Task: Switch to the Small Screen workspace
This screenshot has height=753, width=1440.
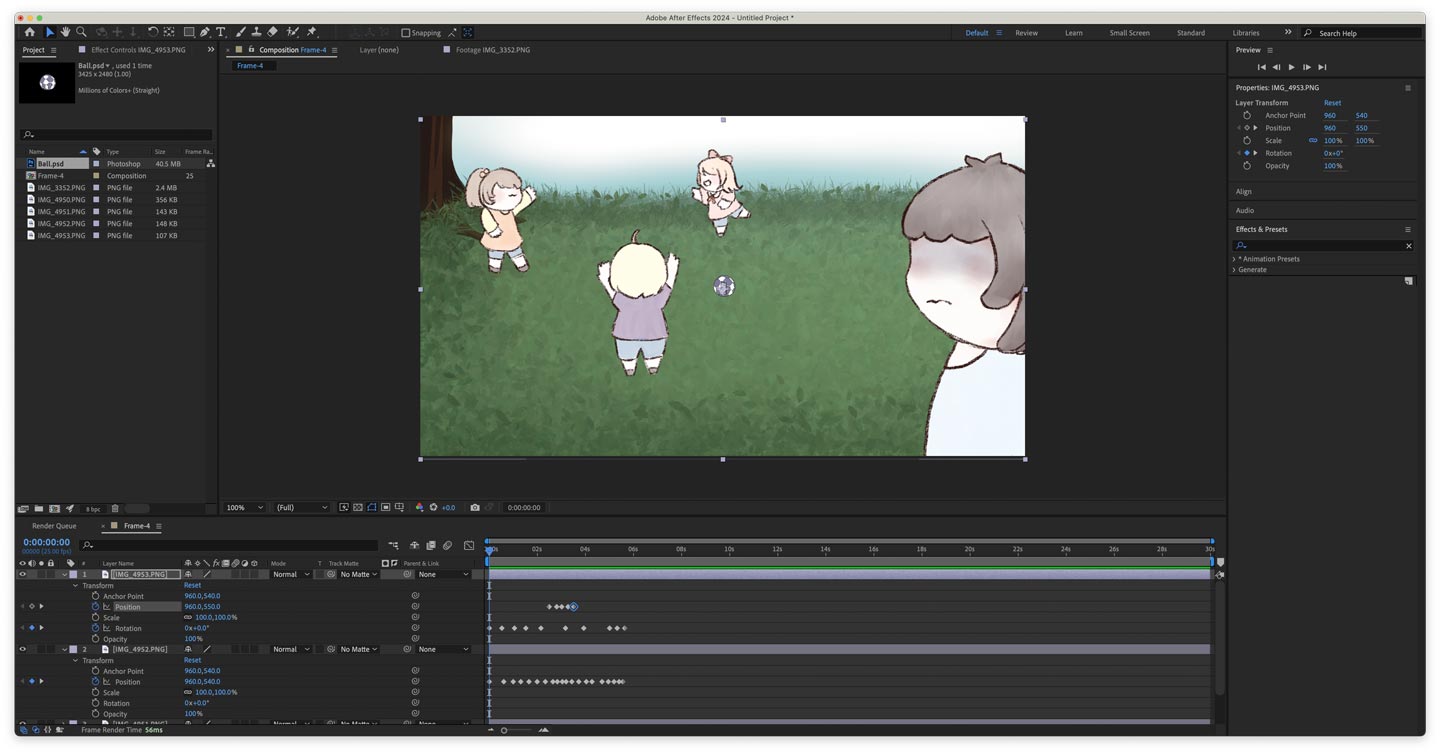Action: (x=1129, y=33)
